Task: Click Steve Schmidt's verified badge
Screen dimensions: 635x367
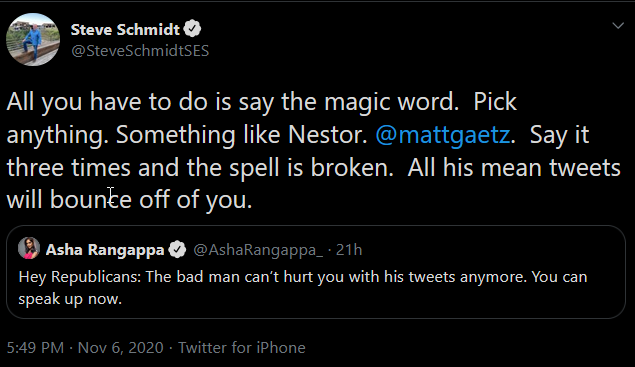Action: coord(192,29)
